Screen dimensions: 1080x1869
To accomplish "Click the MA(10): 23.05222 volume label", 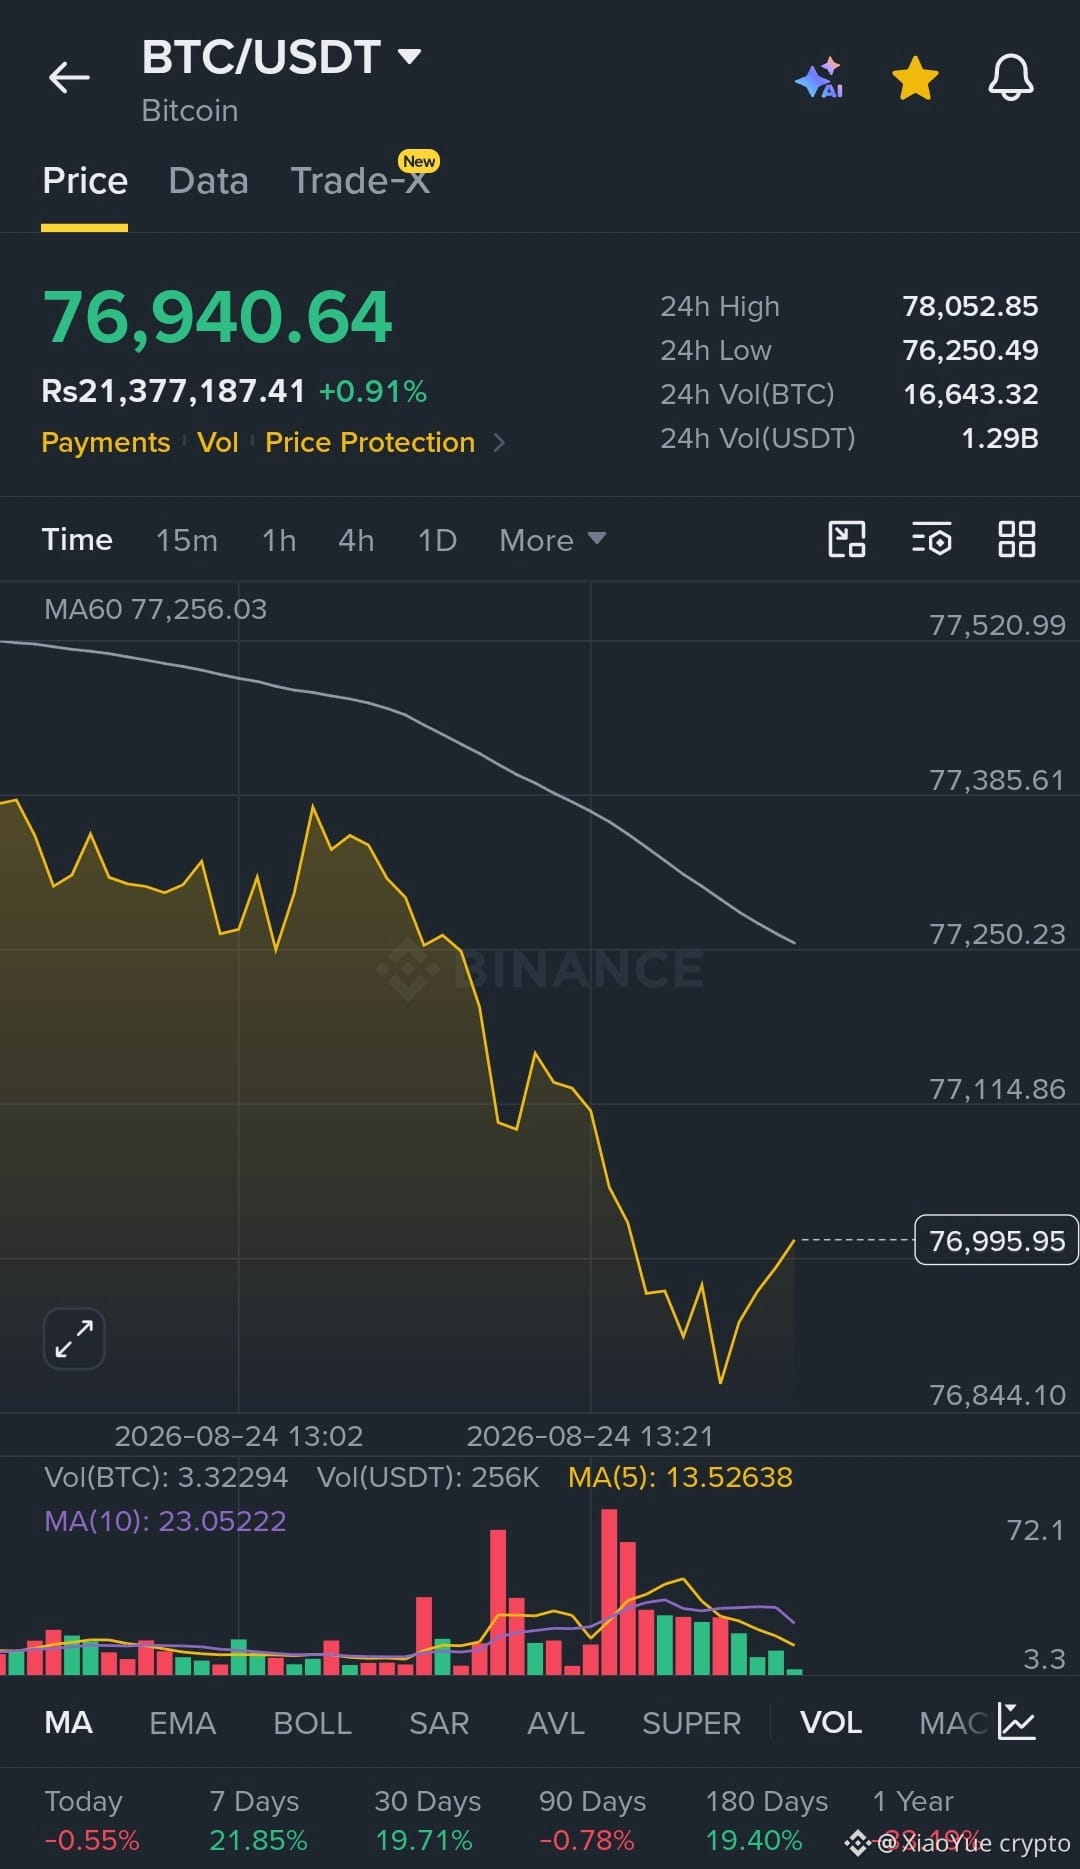I will coord(165,1521).
